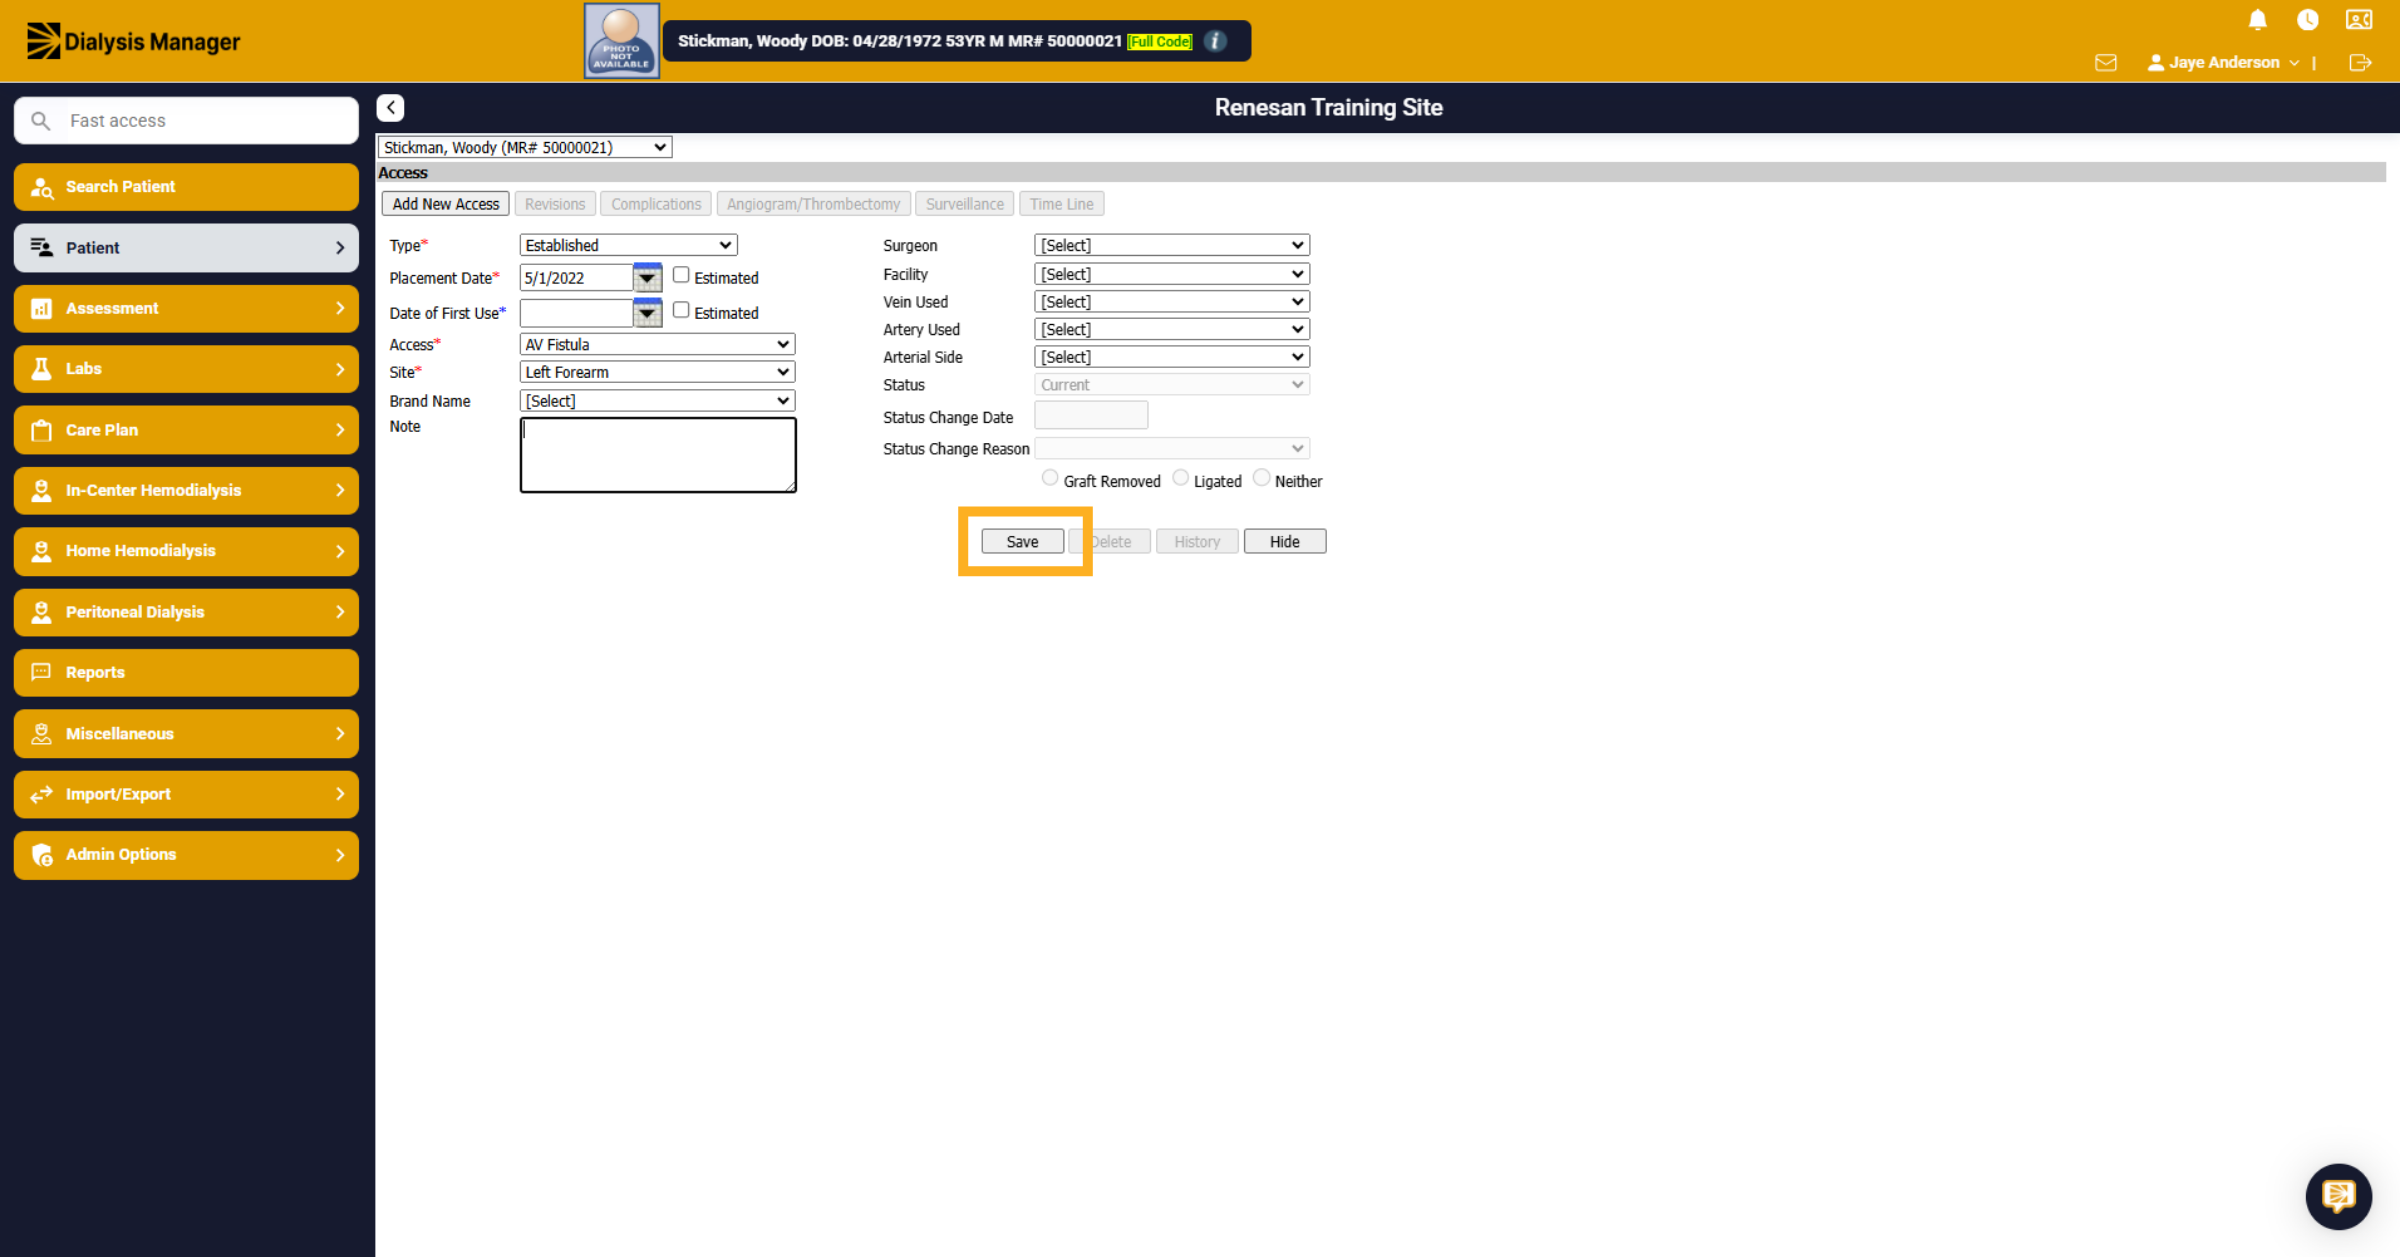Click the Fast access search magnifier icon
Viewport: 2400px width, 1257px height.
click(x=40, y=120)
